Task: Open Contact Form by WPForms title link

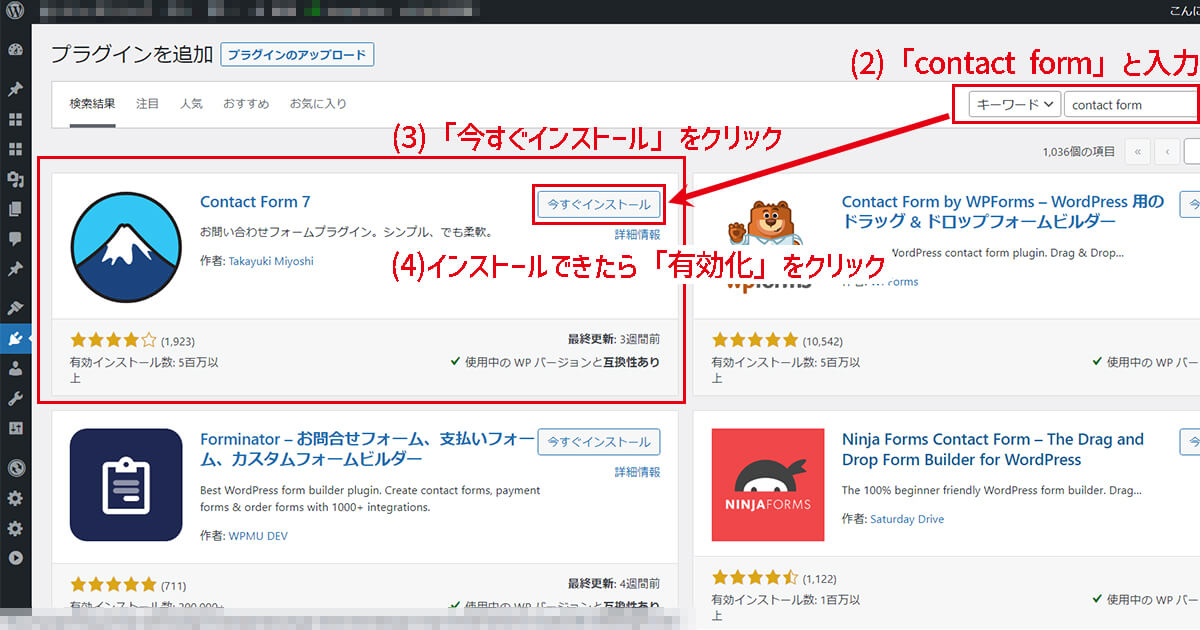Action: click(x=1003, y=211)
